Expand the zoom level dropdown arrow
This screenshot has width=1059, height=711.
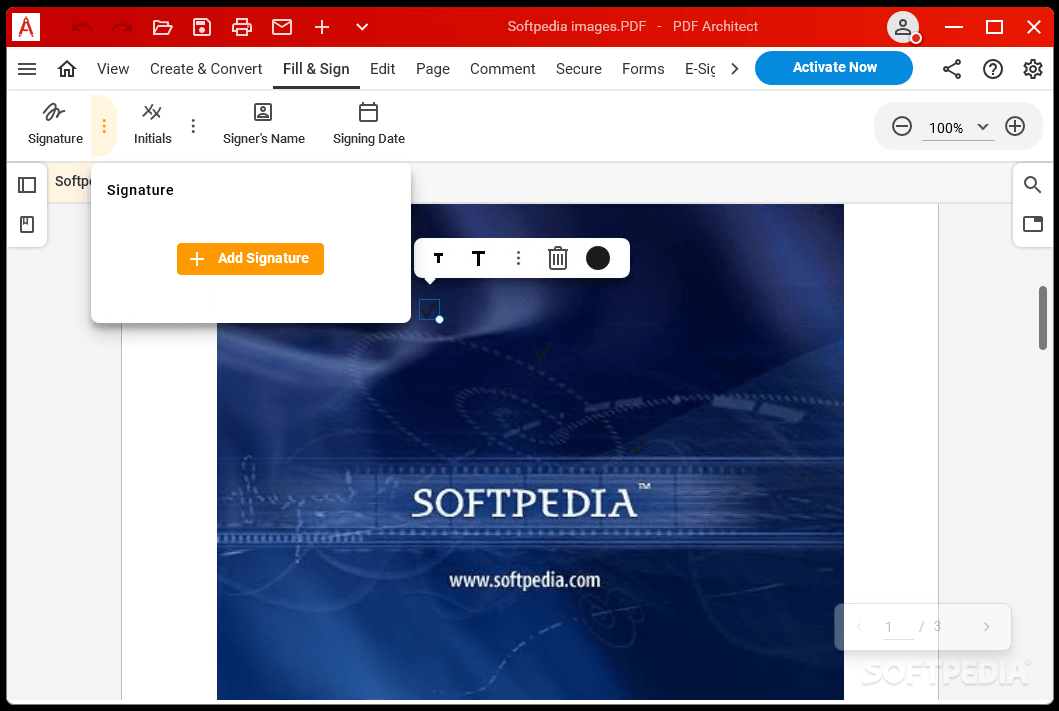pos(983,127)
